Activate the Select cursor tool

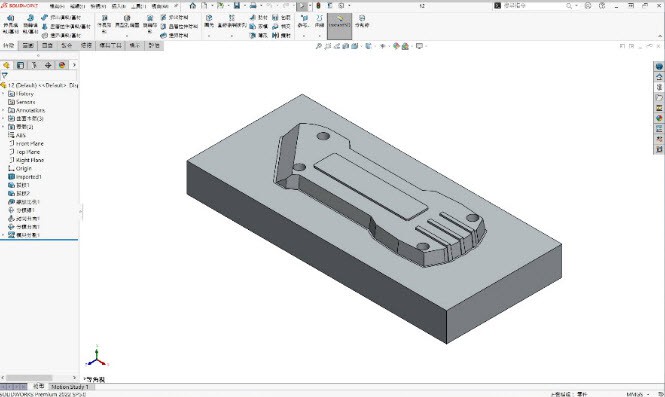(302, 6)
